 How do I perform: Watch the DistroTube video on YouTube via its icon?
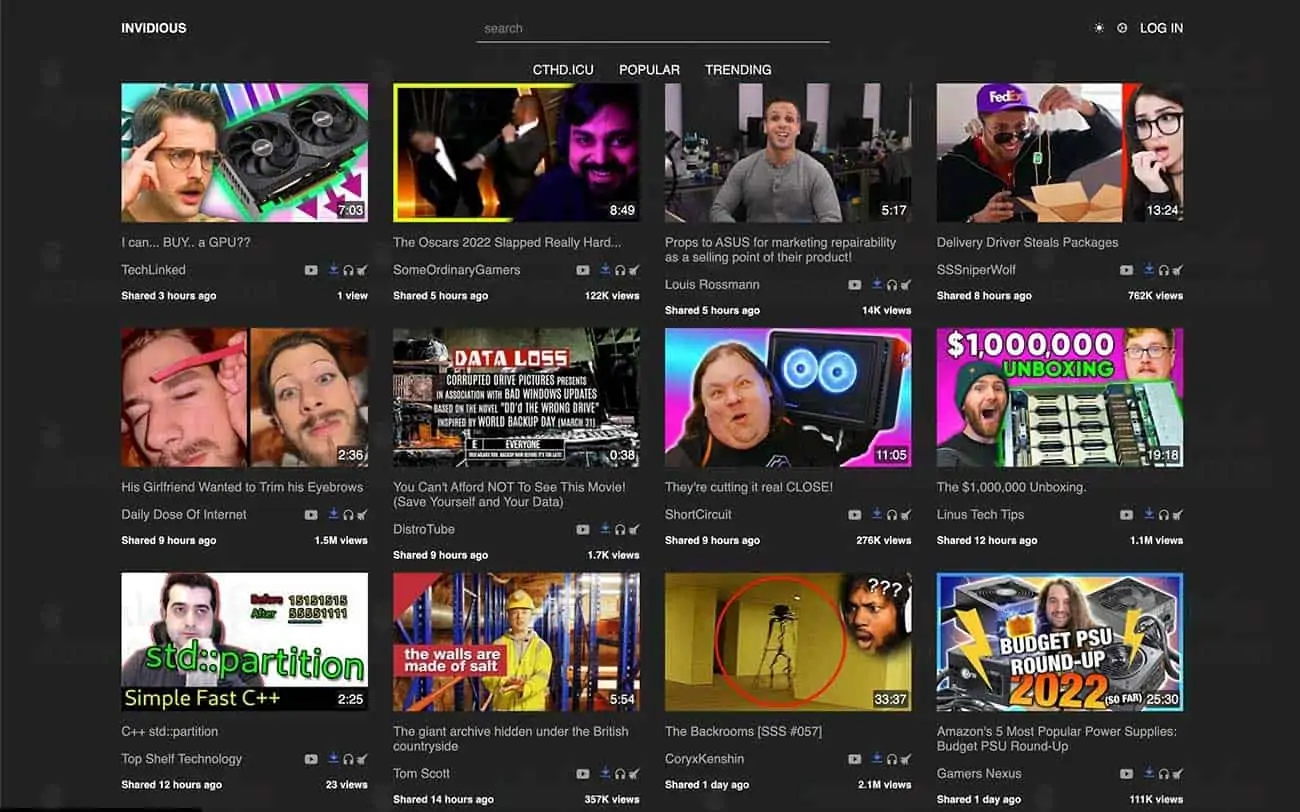coord(583,530)
